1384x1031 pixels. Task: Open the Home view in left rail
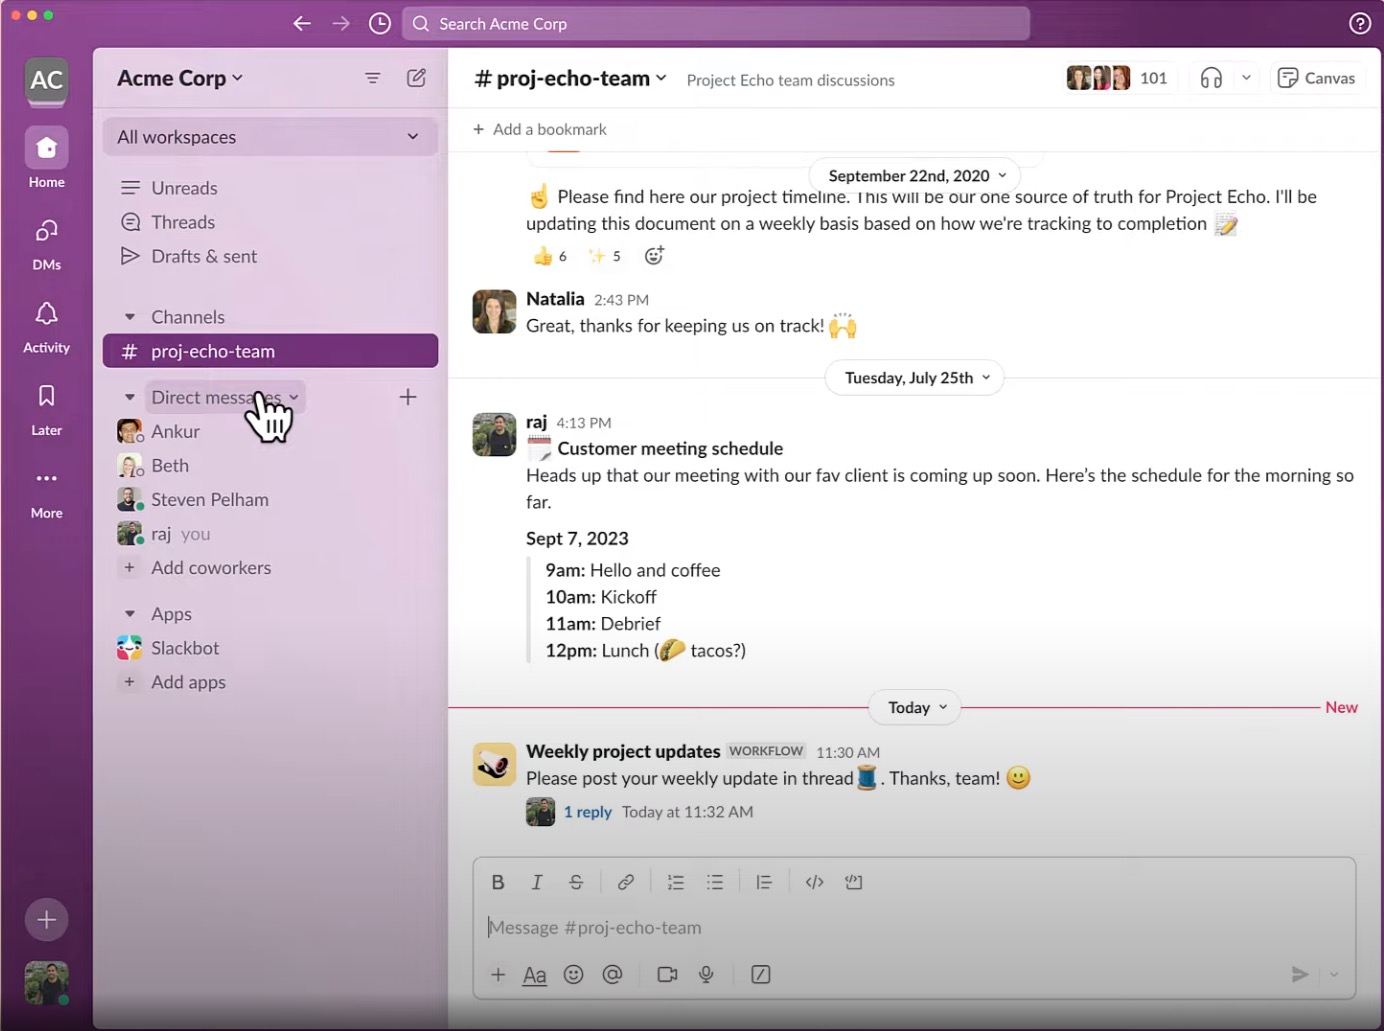click(47, 158)
